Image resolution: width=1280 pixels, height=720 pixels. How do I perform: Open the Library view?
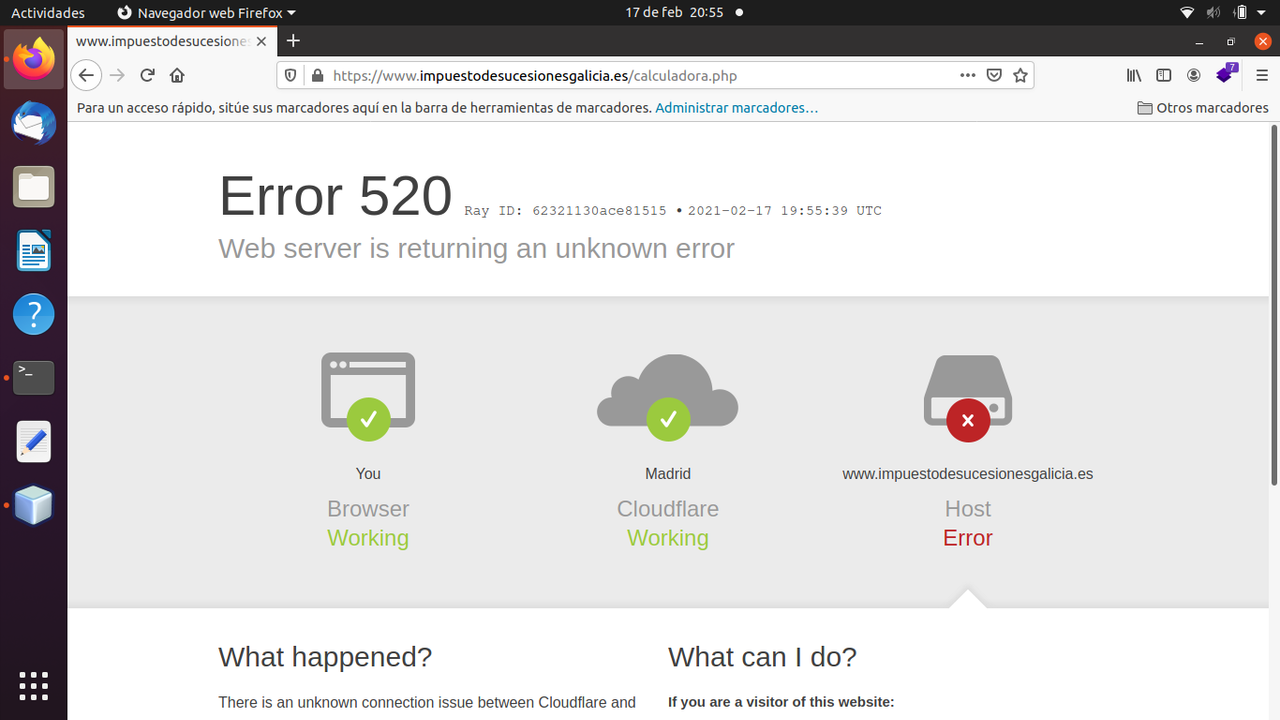[1134, 75]
